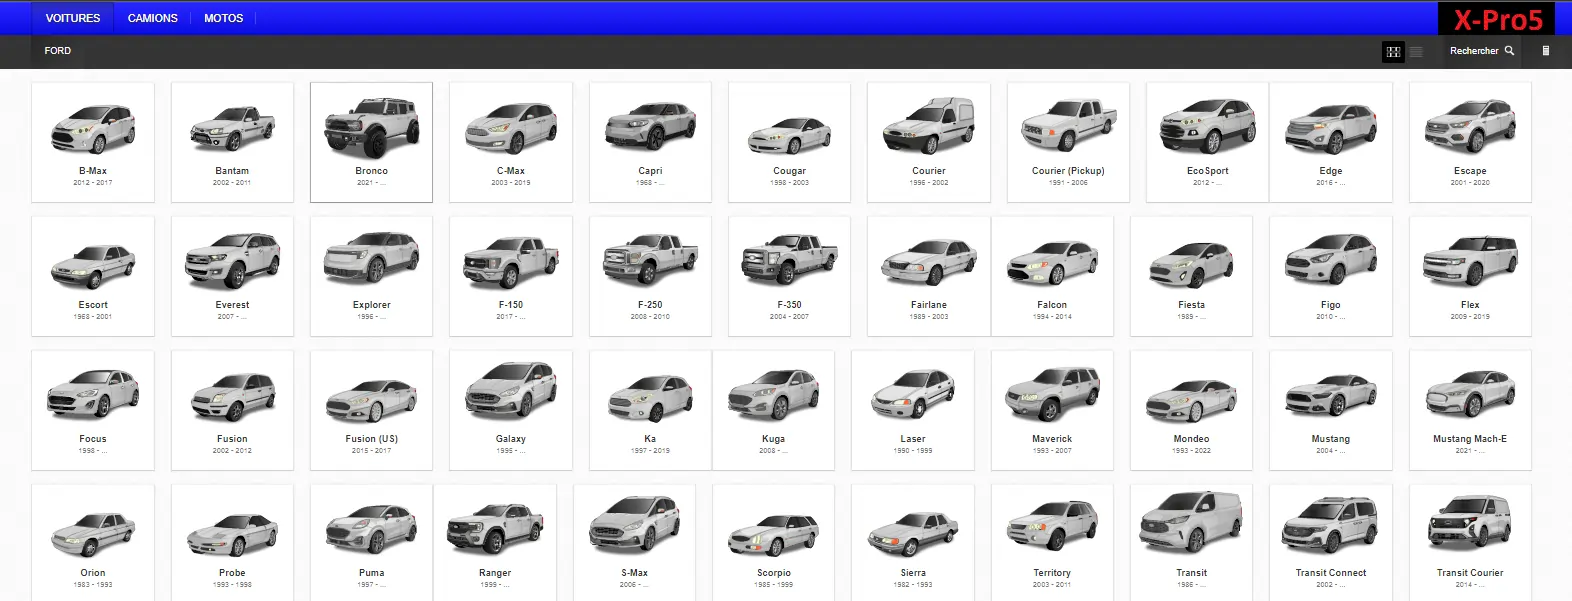The height and width of the screenshot is (601, 1572).
Task: Open the Transit 1986 van card
Action: pyautogui.click(x=1191, y=543)
